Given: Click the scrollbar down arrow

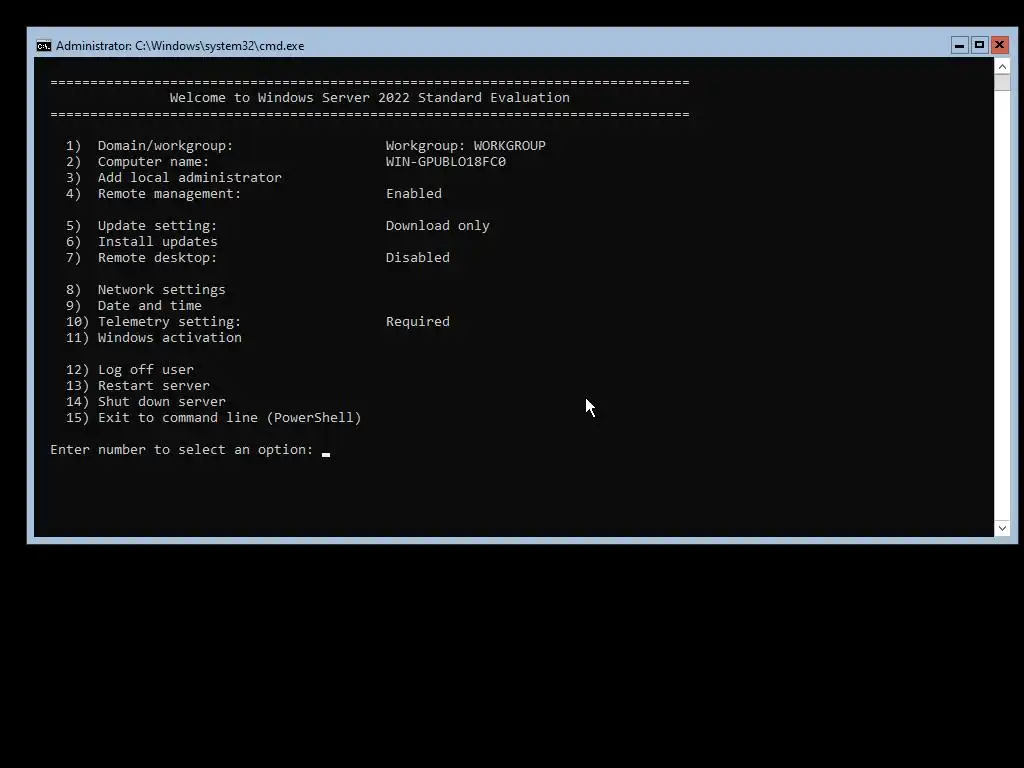Looking at the screenshot, I should (1002, 528).
